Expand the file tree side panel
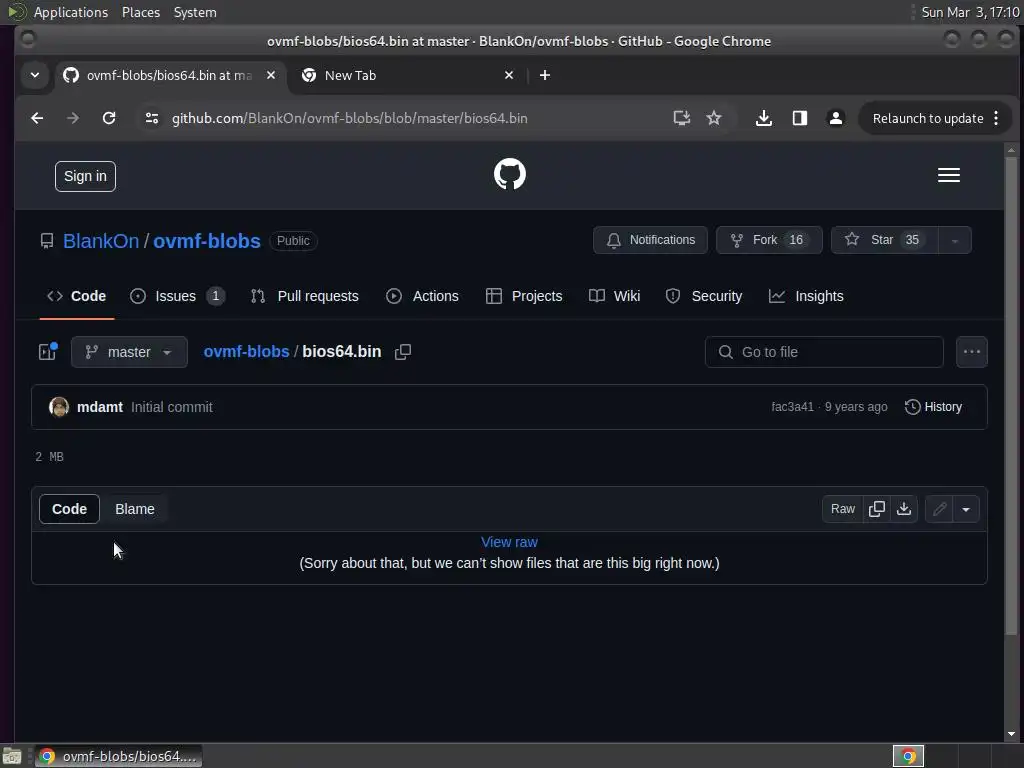The height and width of the screenshot is (768, 1024). point(48,352)
